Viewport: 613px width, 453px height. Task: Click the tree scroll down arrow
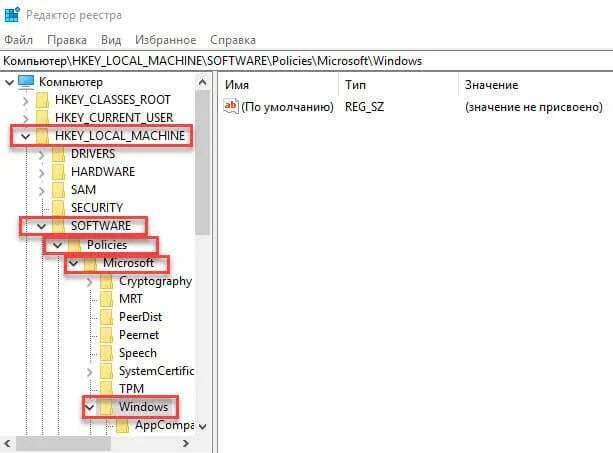click(x=203, y=426)
